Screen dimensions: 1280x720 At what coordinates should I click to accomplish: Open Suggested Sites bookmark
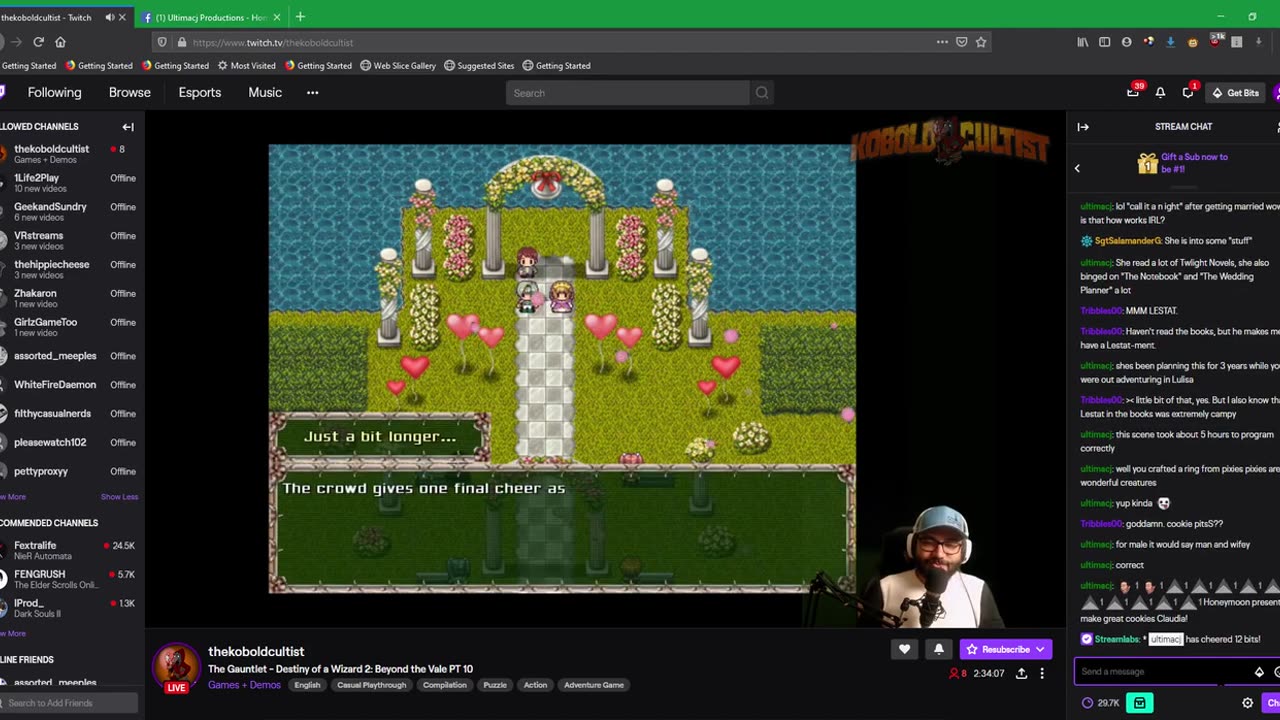tap(479, 66)
